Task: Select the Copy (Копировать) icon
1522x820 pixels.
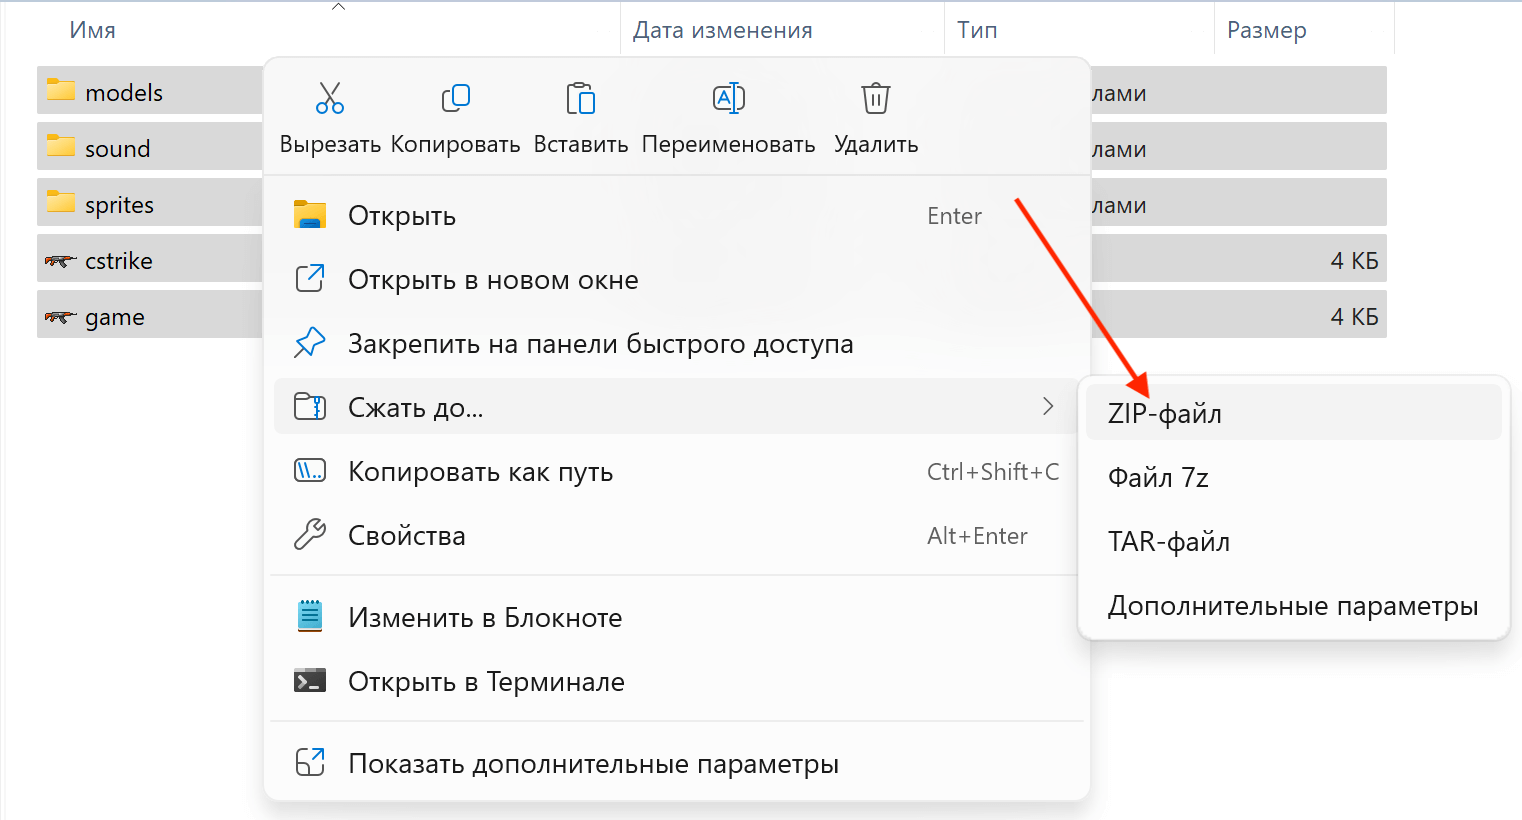Action: (x=455, y=97)
